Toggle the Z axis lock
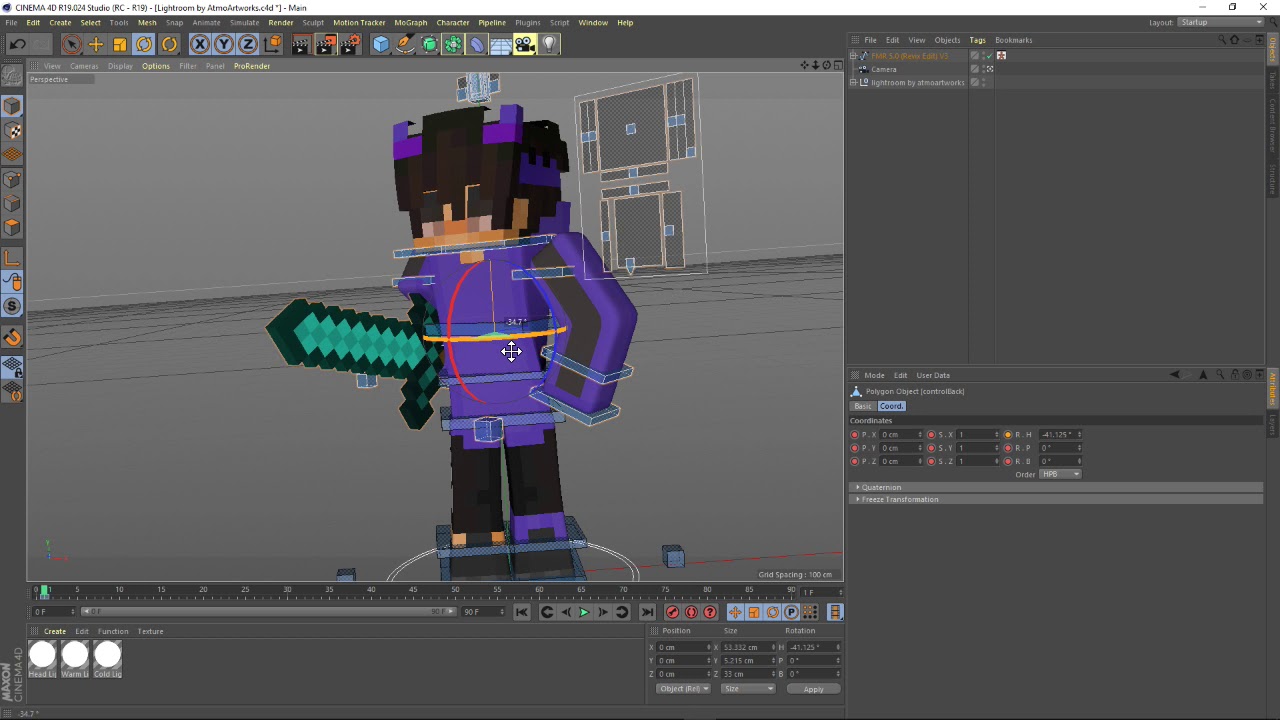This screenshot has width=1280, height=720. pos(247,44)
